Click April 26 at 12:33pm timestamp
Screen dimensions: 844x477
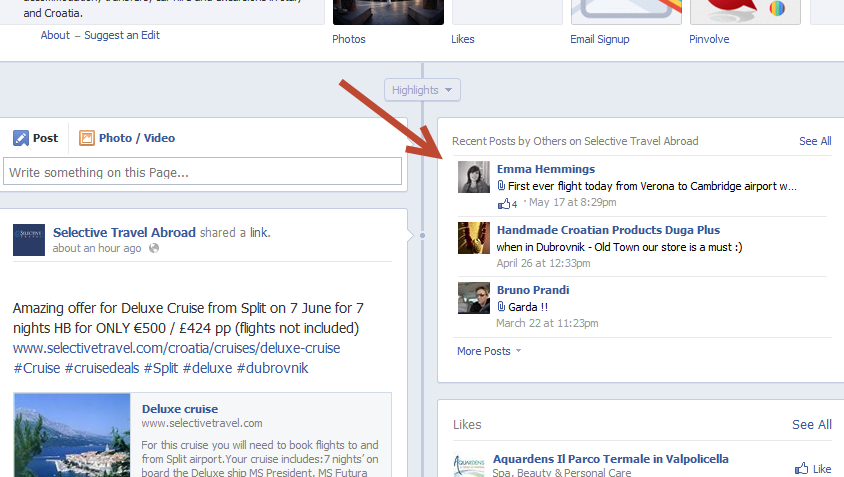coord(543,263)
